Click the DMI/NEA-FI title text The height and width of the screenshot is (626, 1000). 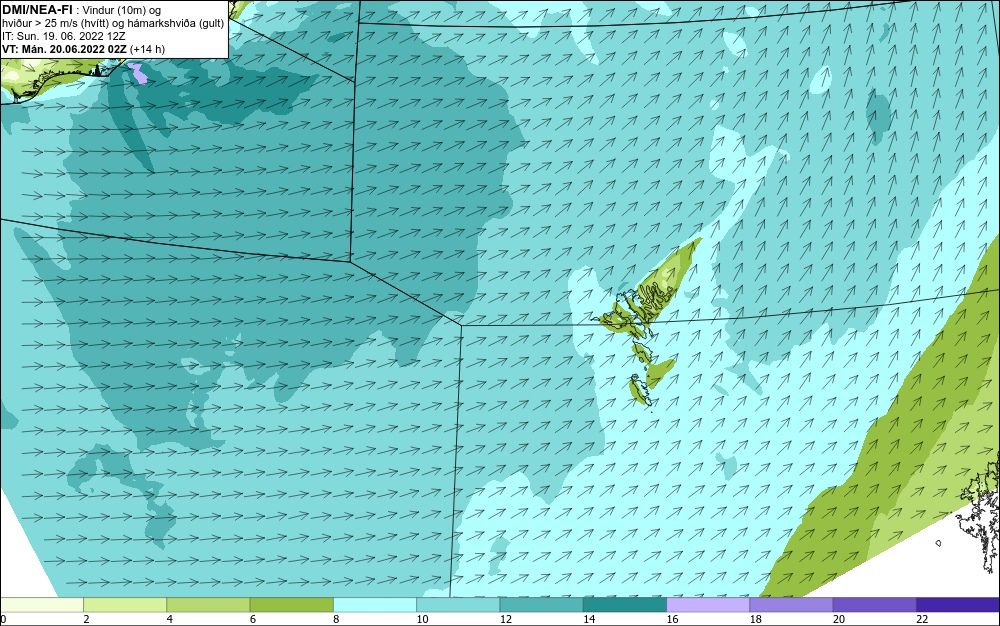37,9
